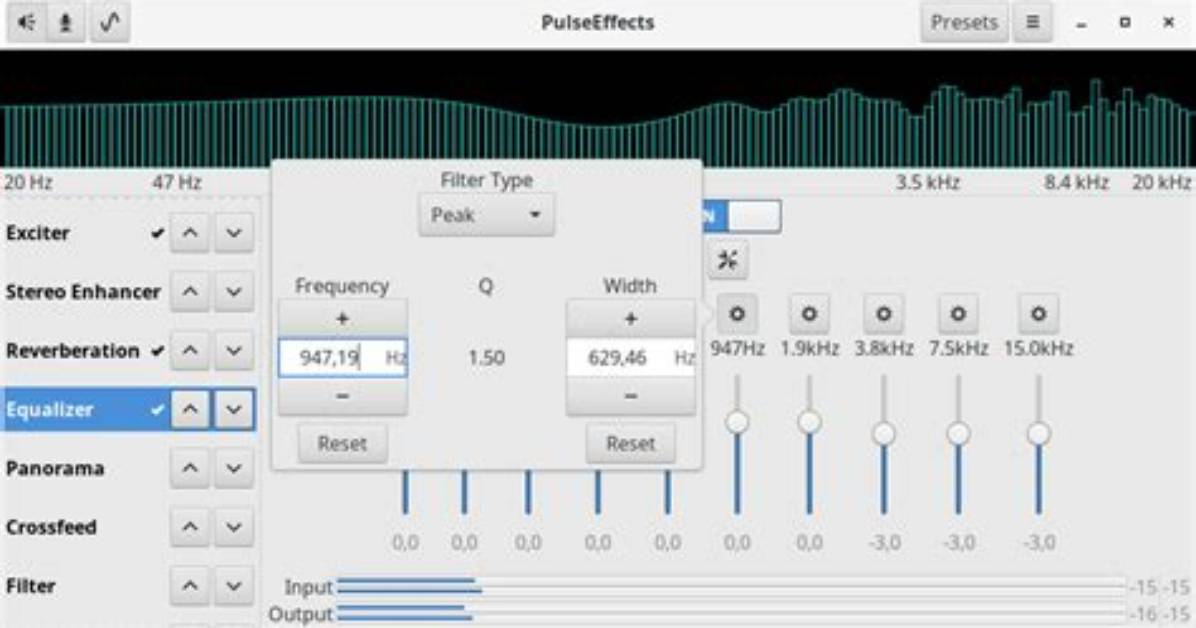This screenshot has width=1196, height=628.
Task: Open the Presets menu
Action: coord(964,22)
